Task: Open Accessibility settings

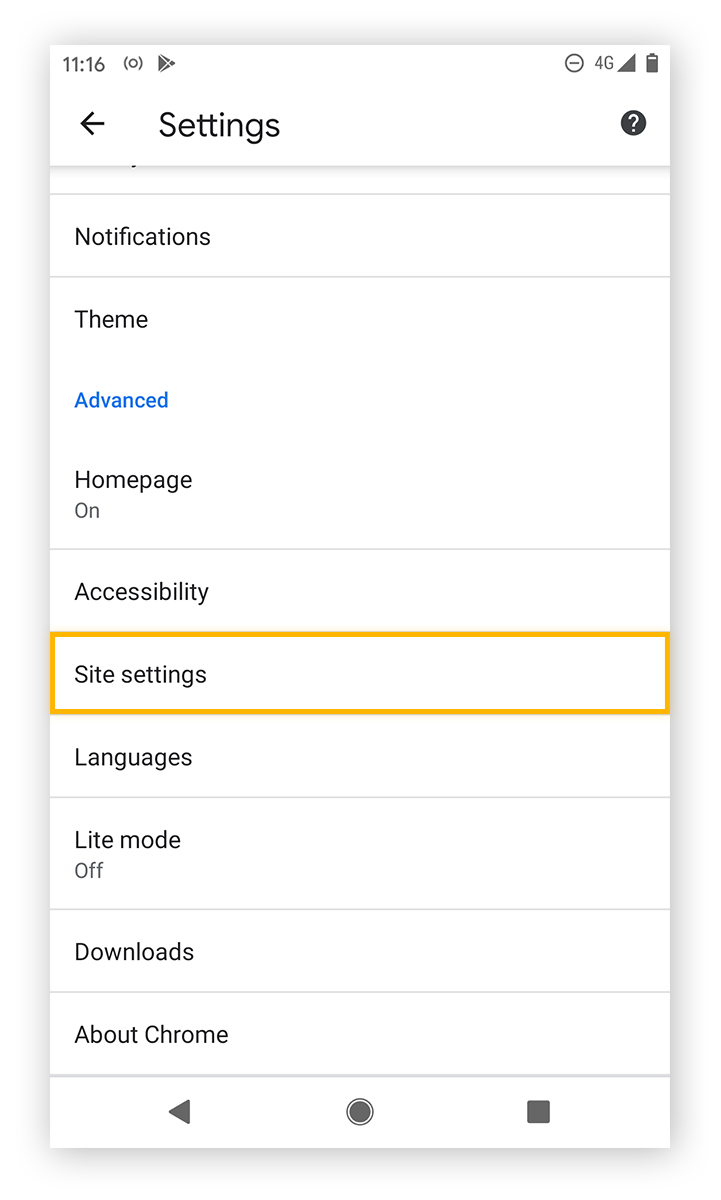Action: coord(360,591)
